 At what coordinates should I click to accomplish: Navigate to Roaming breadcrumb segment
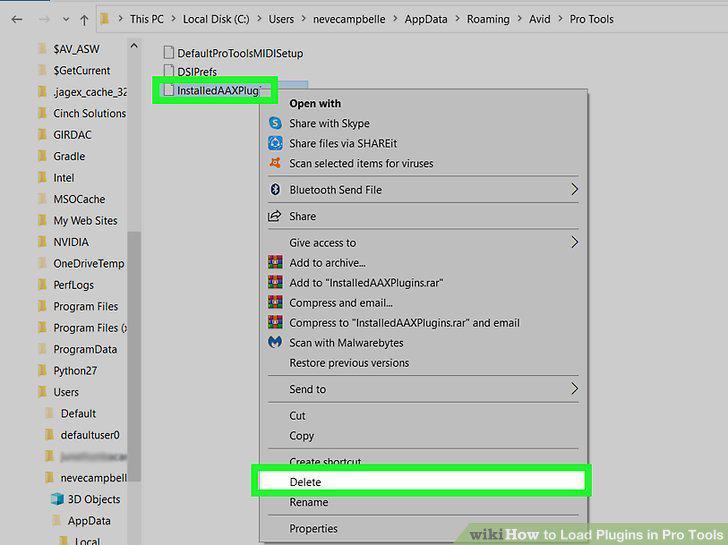[x=488, y=19]
